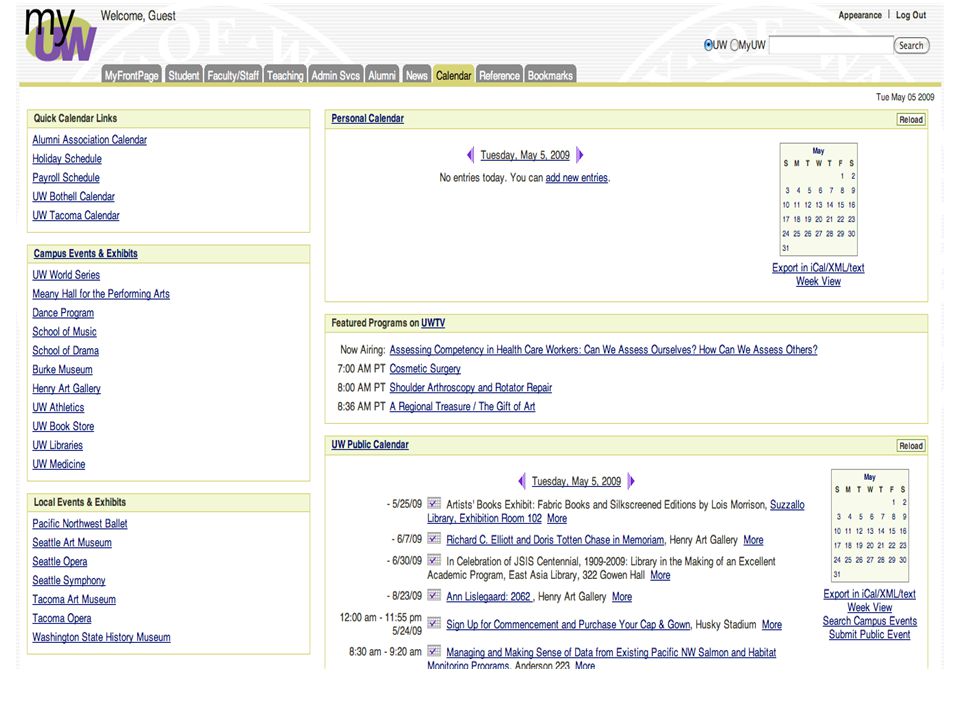Go to next day in Personal Calendar
960x720 pixels.
click(x=580, y=155)
